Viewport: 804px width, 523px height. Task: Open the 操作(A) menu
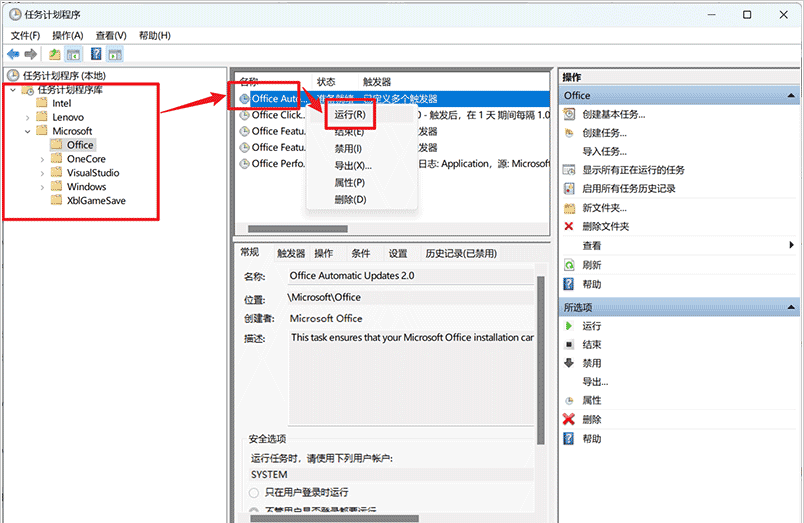68,35
